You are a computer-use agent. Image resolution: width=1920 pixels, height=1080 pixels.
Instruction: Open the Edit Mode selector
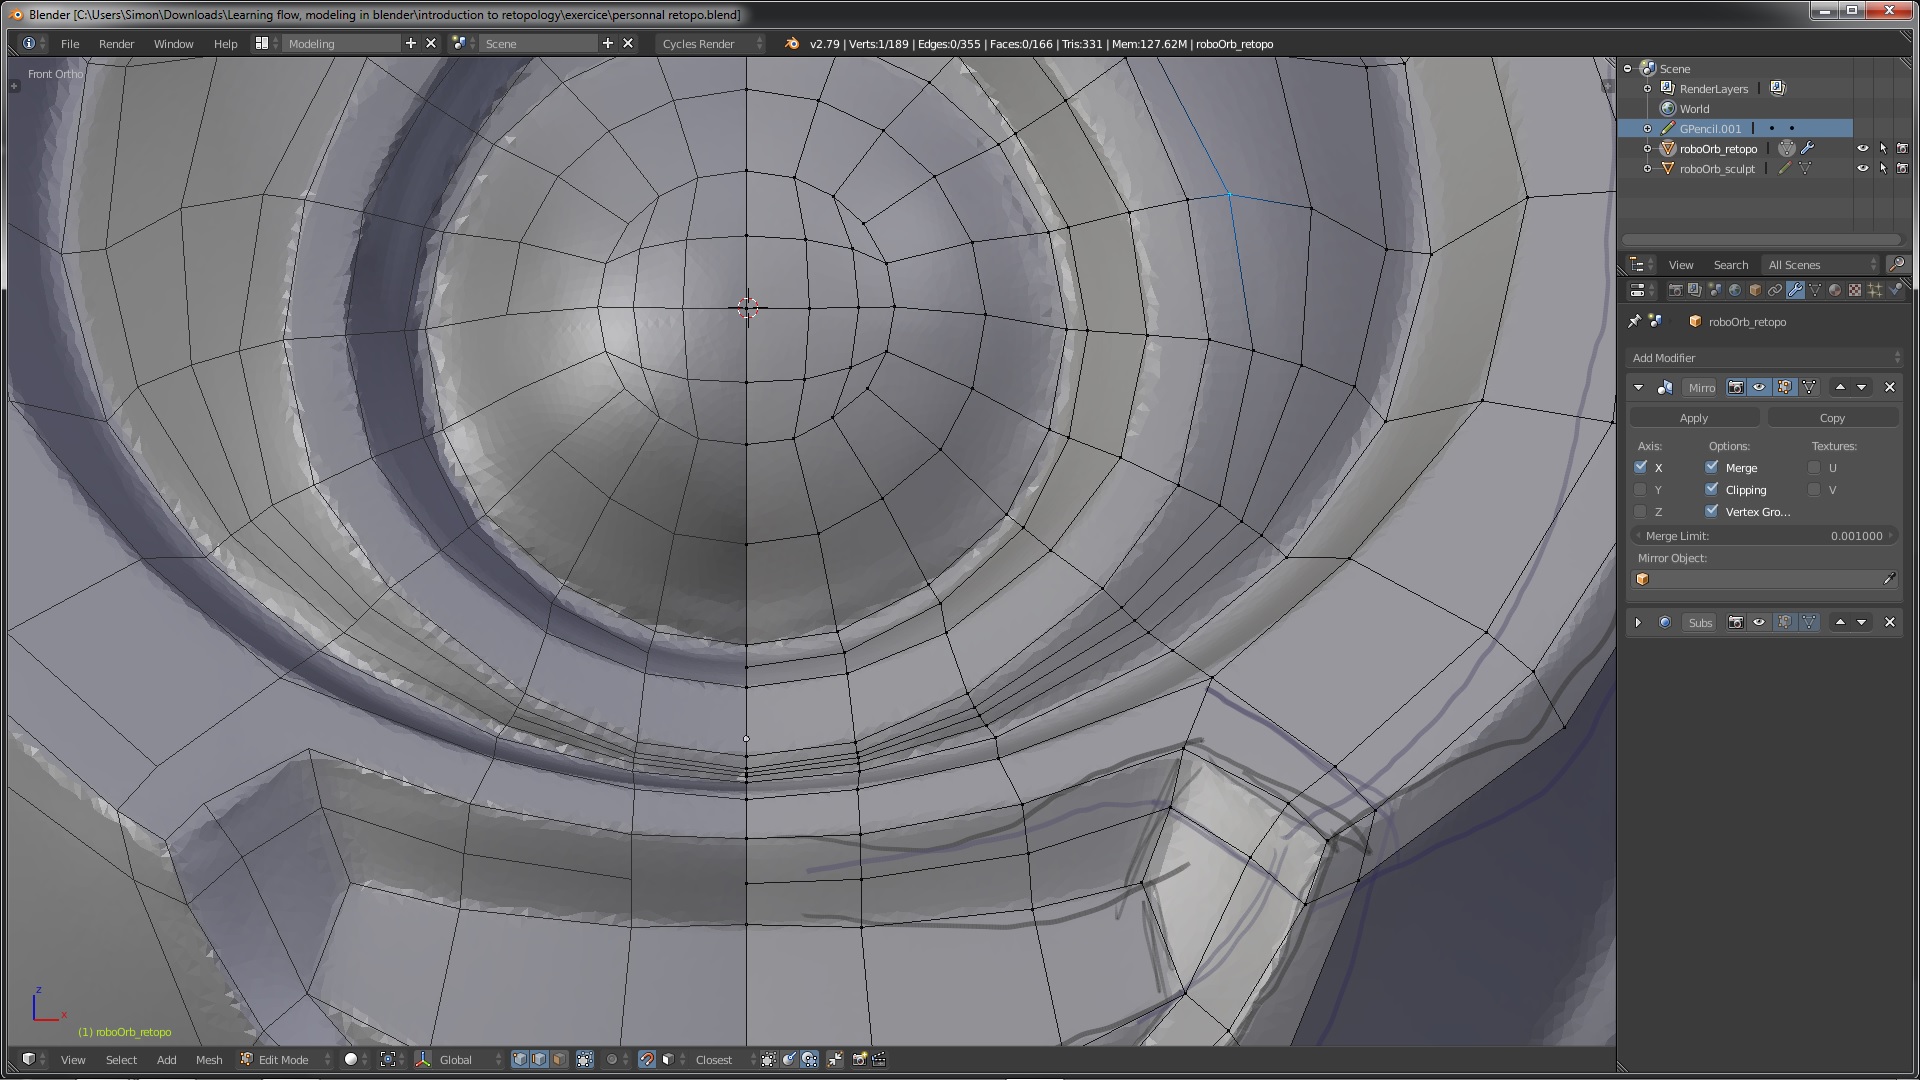point(285,1059)
